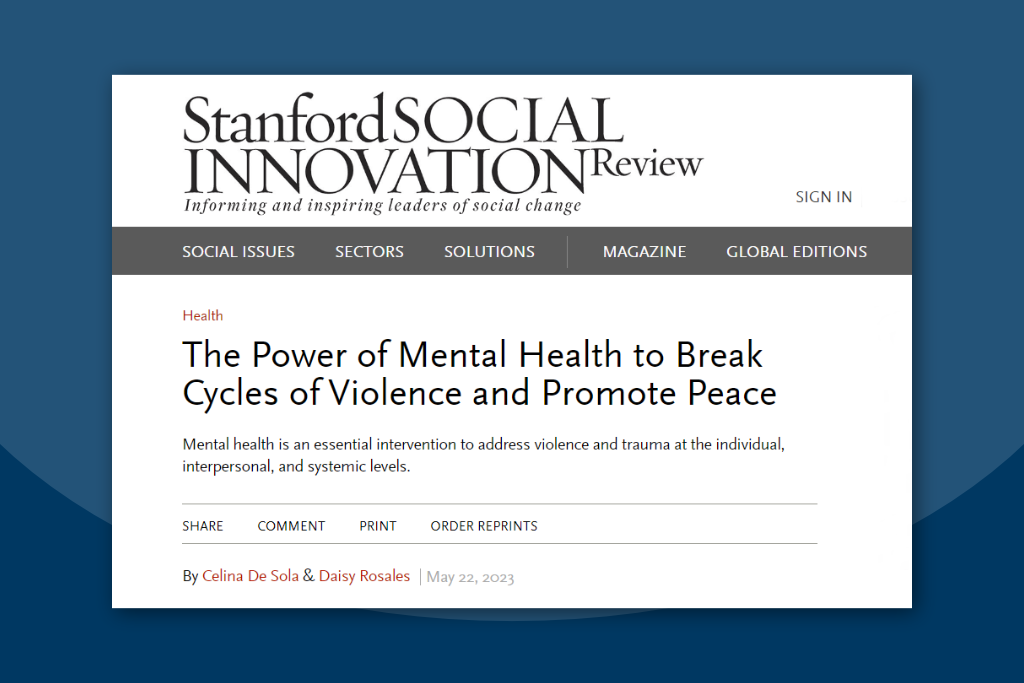Choose PRINT for this article
This screenshot has height=683, width=1024.
(x=377, y=526)
